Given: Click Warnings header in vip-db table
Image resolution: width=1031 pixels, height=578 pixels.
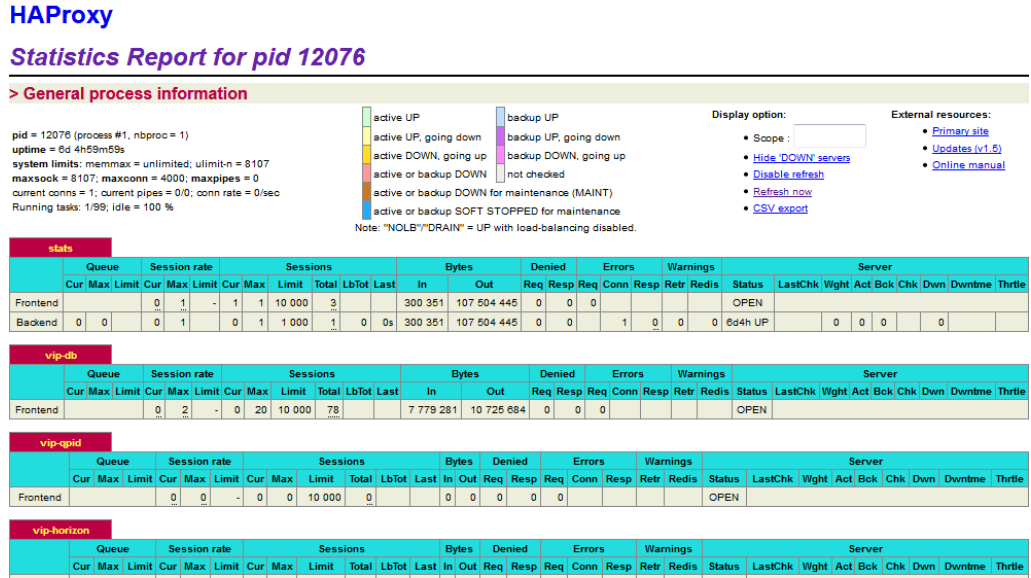Looking at the screenshot, I should pos(701,373).
